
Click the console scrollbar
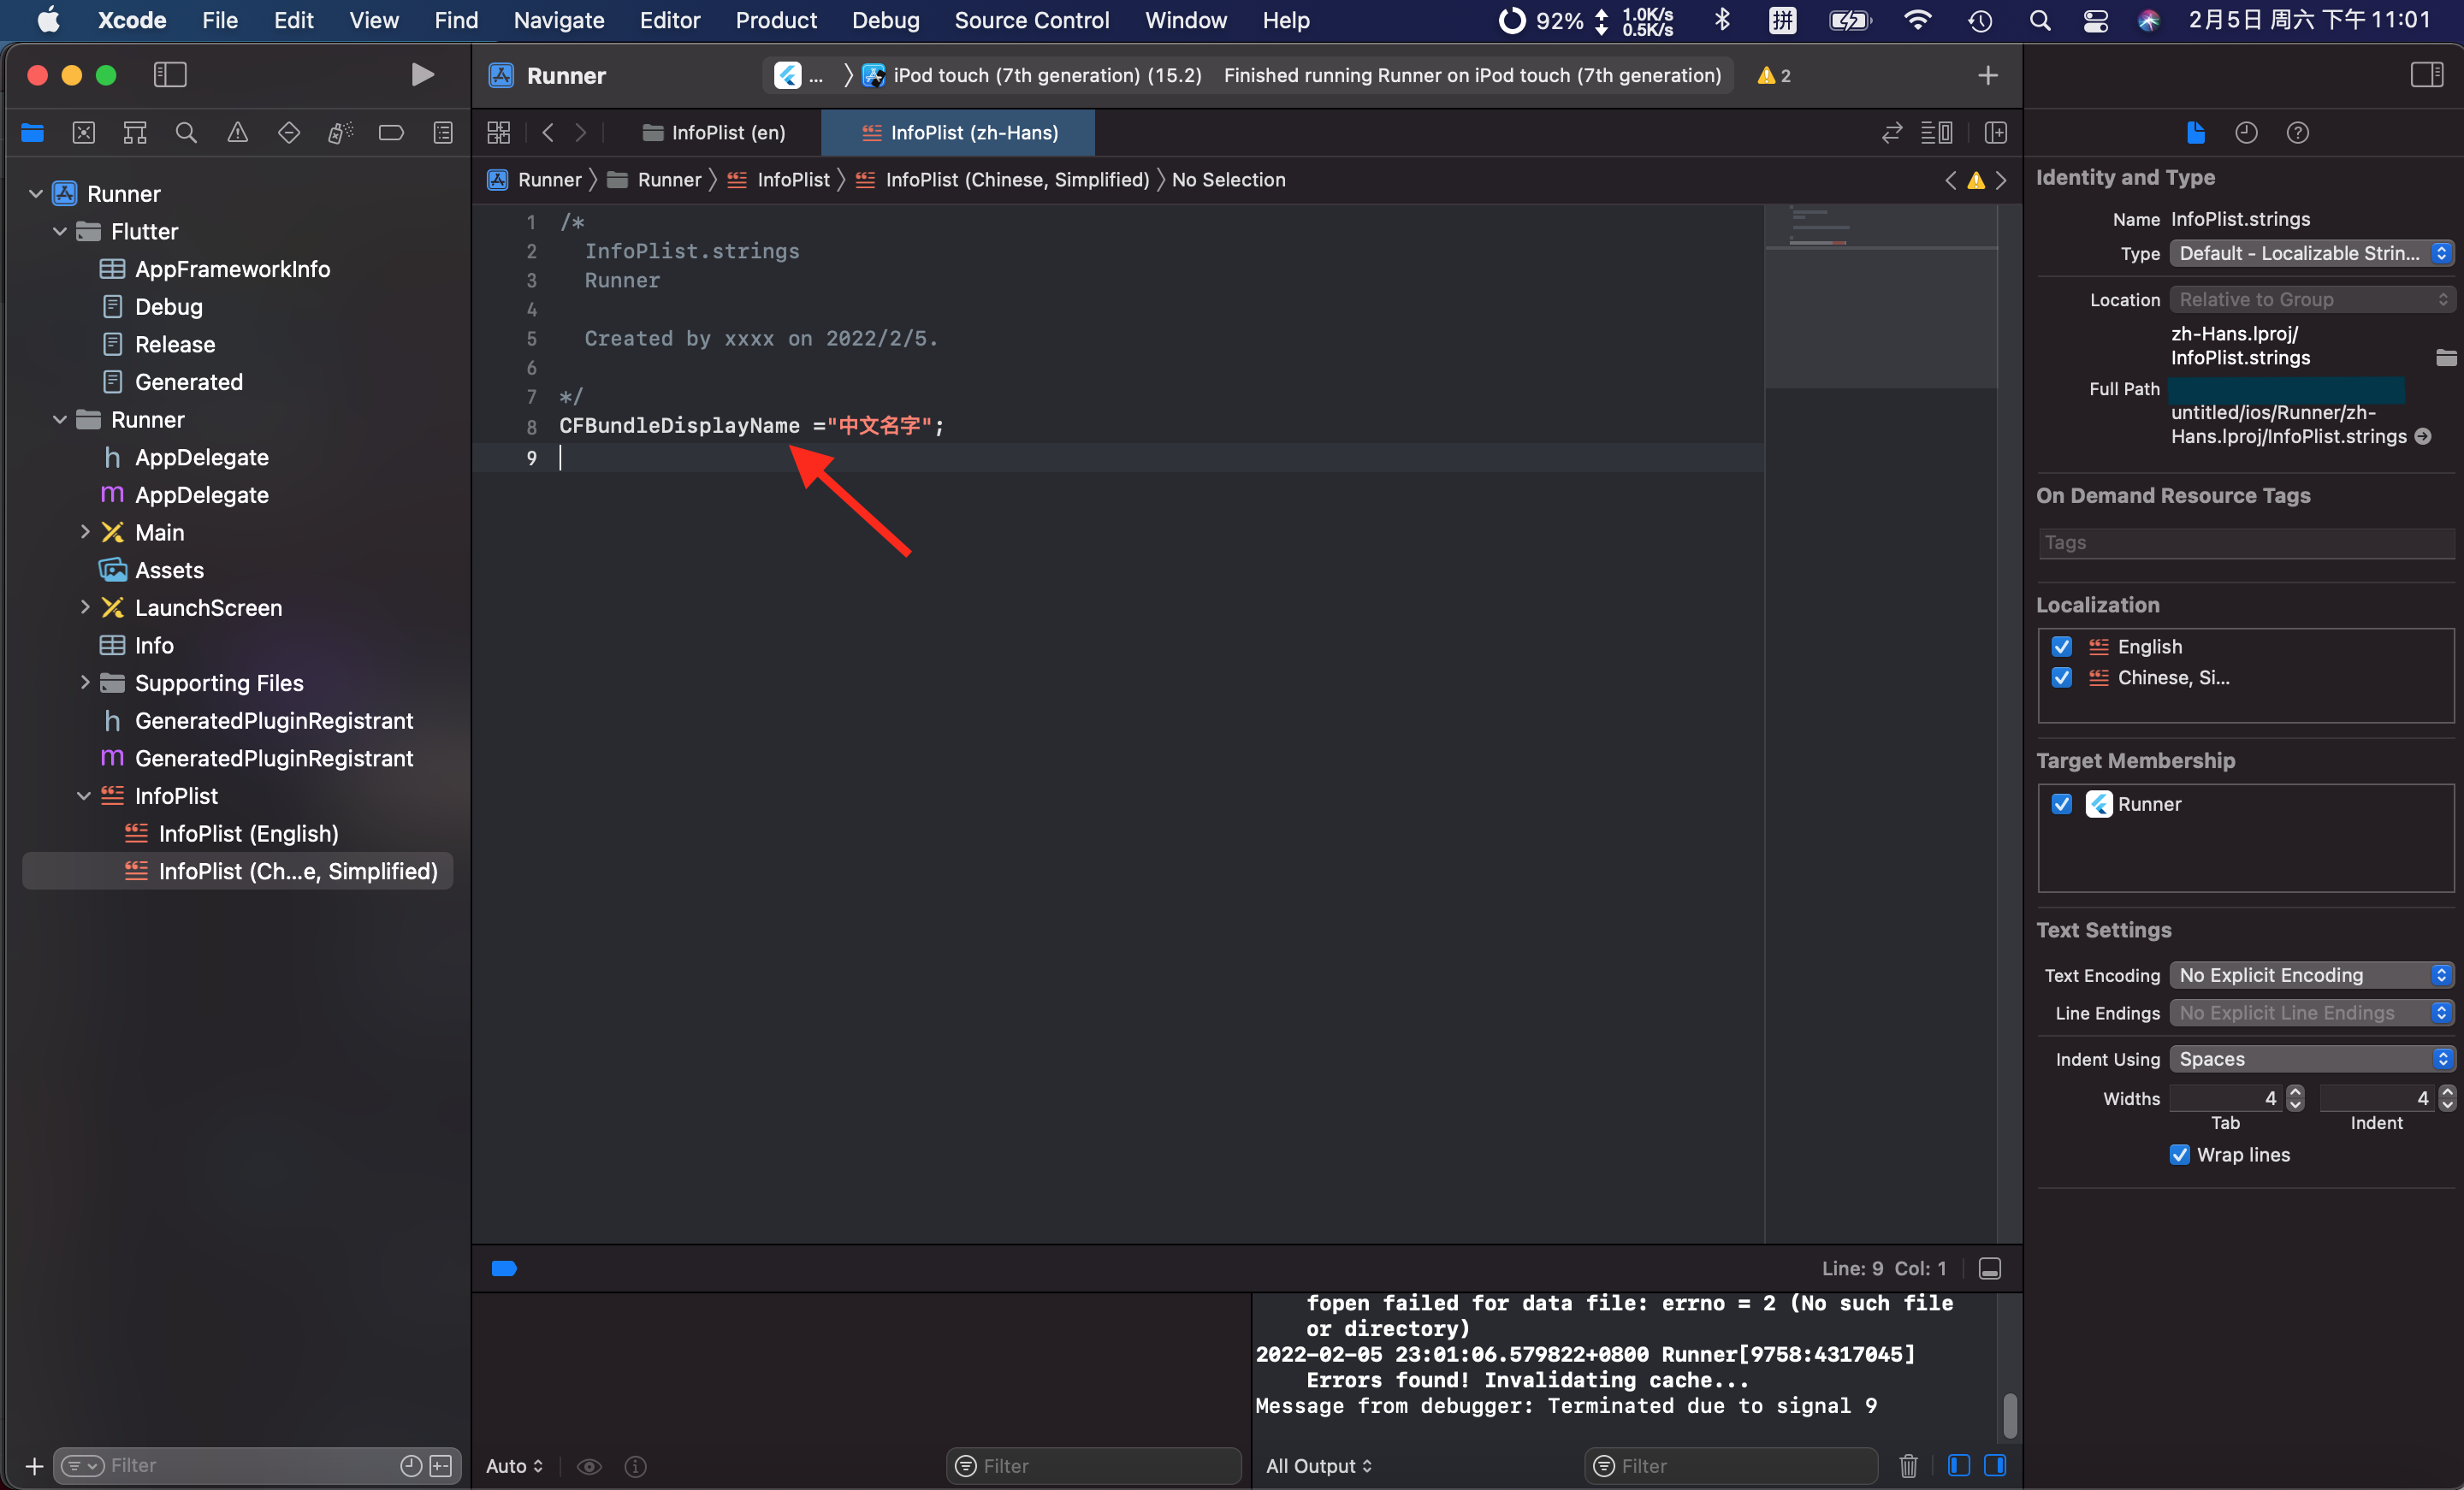tap(2010, 1414)
